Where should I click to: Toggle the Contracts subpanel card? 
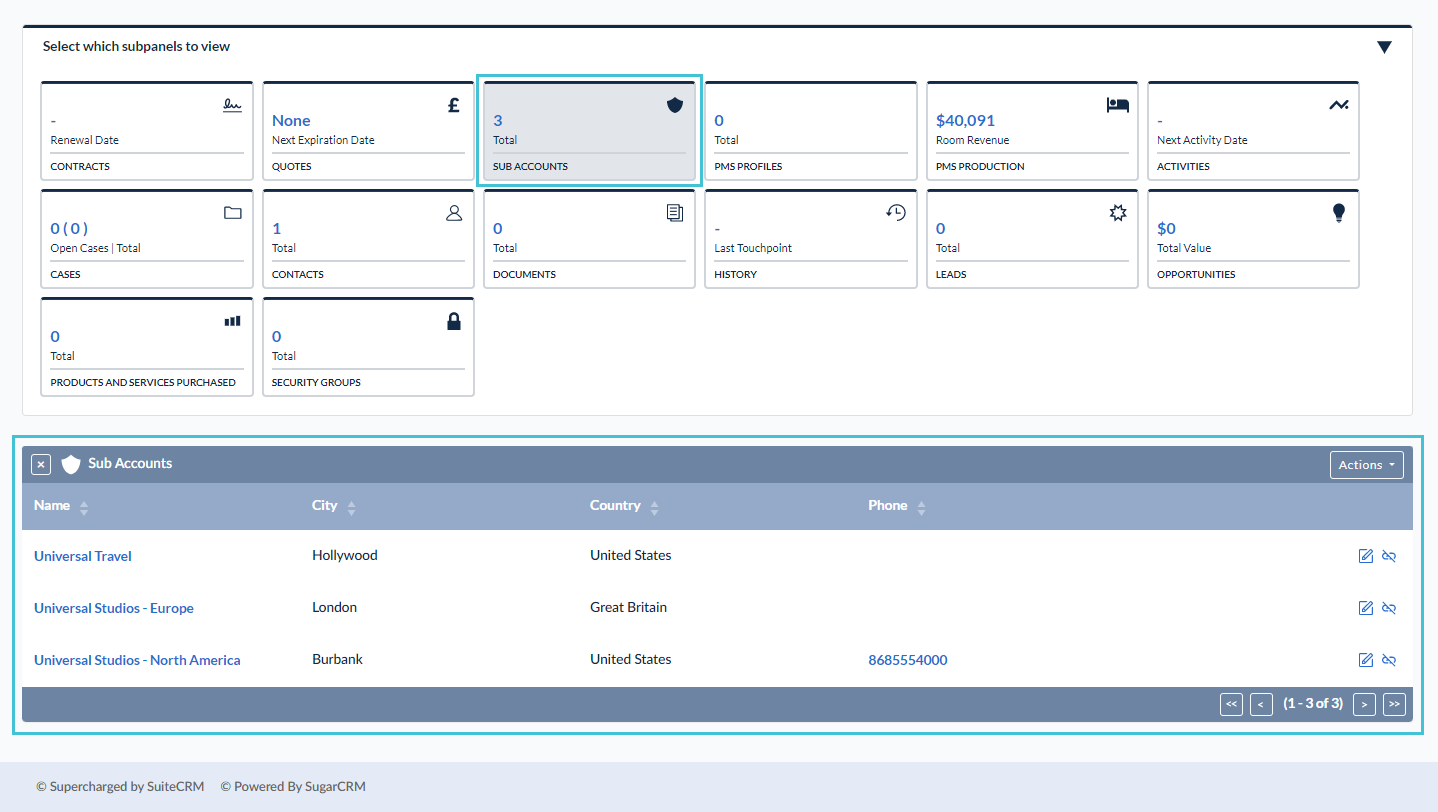point(147,131)
